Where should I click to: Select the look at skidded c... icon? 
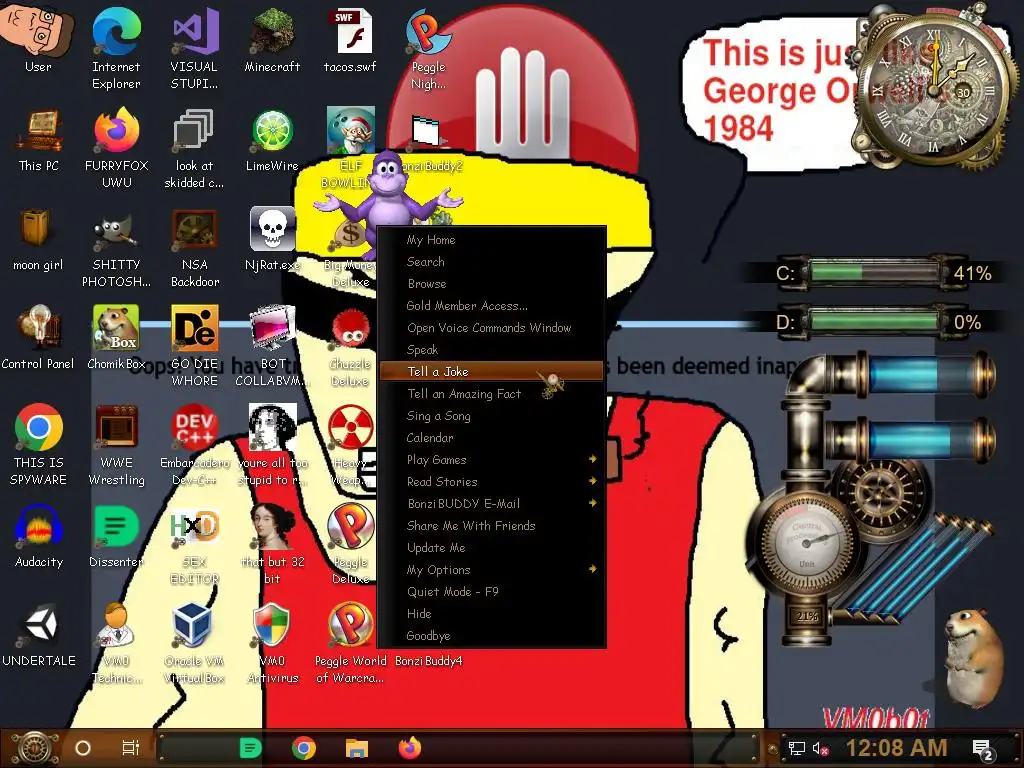194,148
